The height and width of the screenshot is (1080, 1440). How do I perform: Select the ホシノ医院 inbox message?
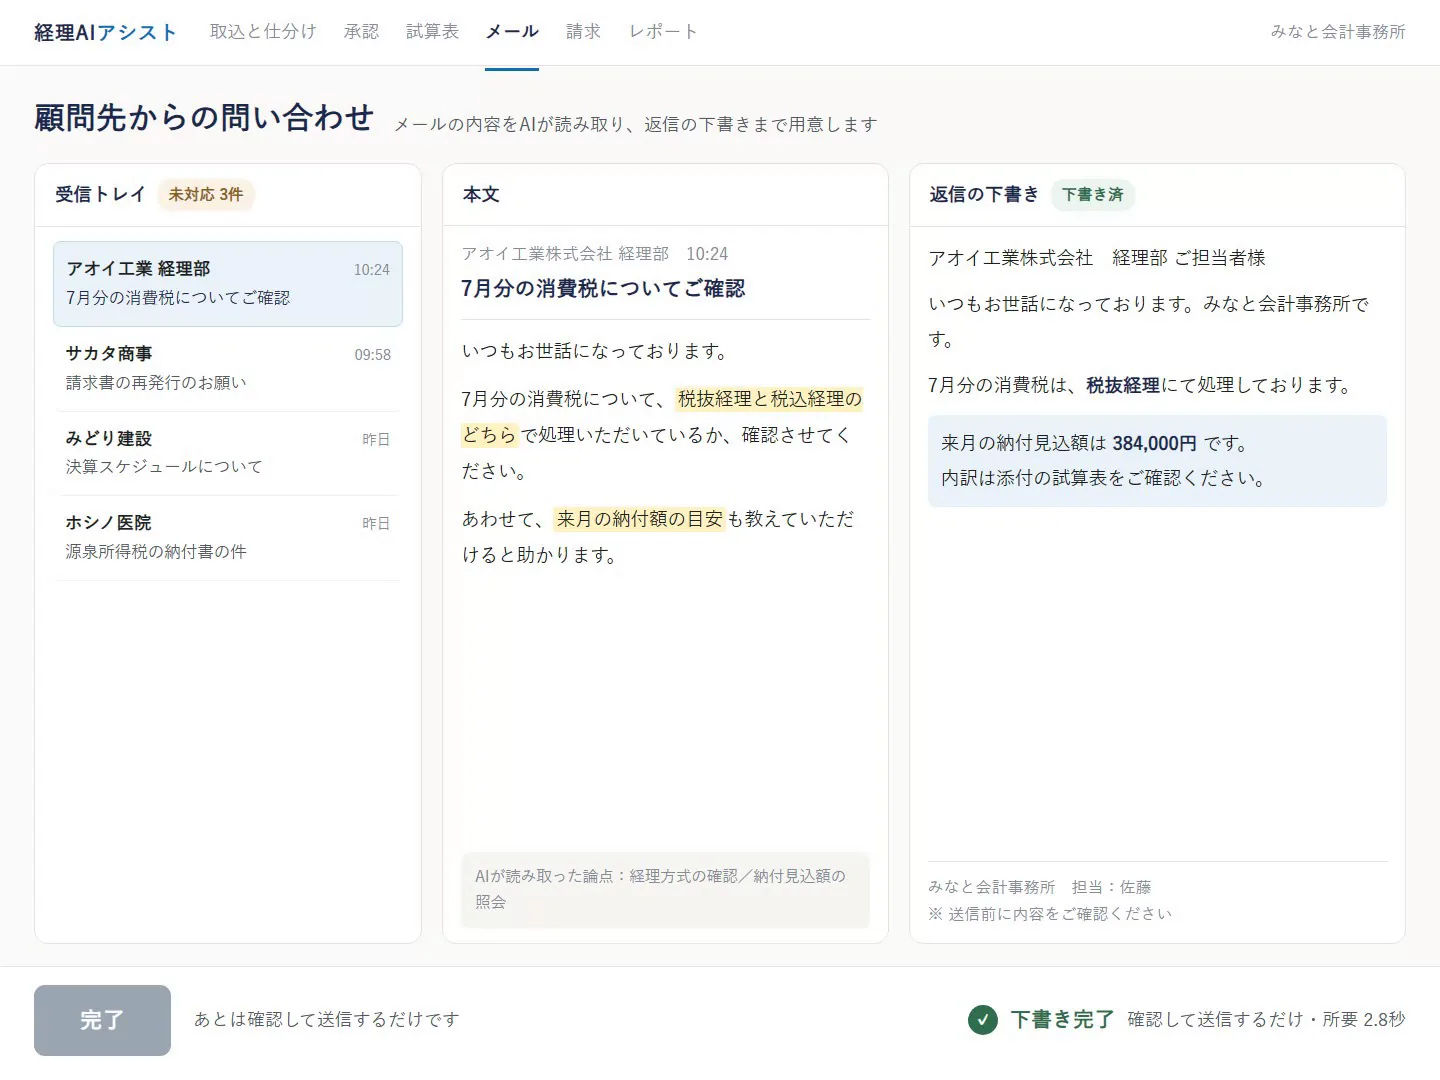tap(228, 537)
